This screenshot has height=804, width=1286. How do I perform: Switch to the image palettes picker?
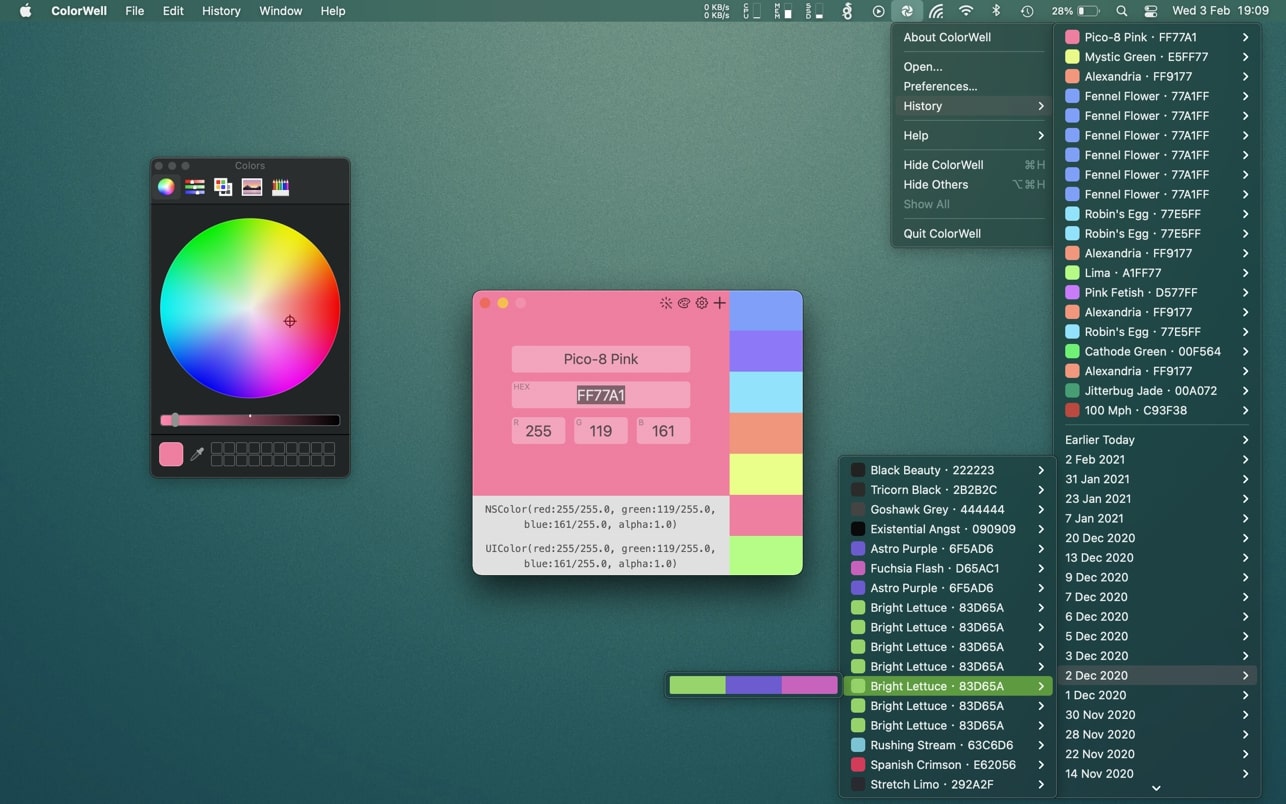coord(252,187)
